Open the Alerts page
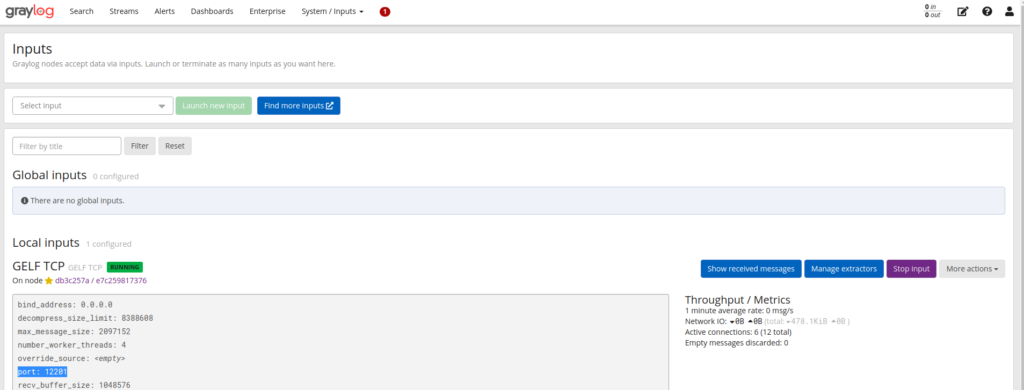The height and width of the screenshot is (390, 1024). click(165, 11)
